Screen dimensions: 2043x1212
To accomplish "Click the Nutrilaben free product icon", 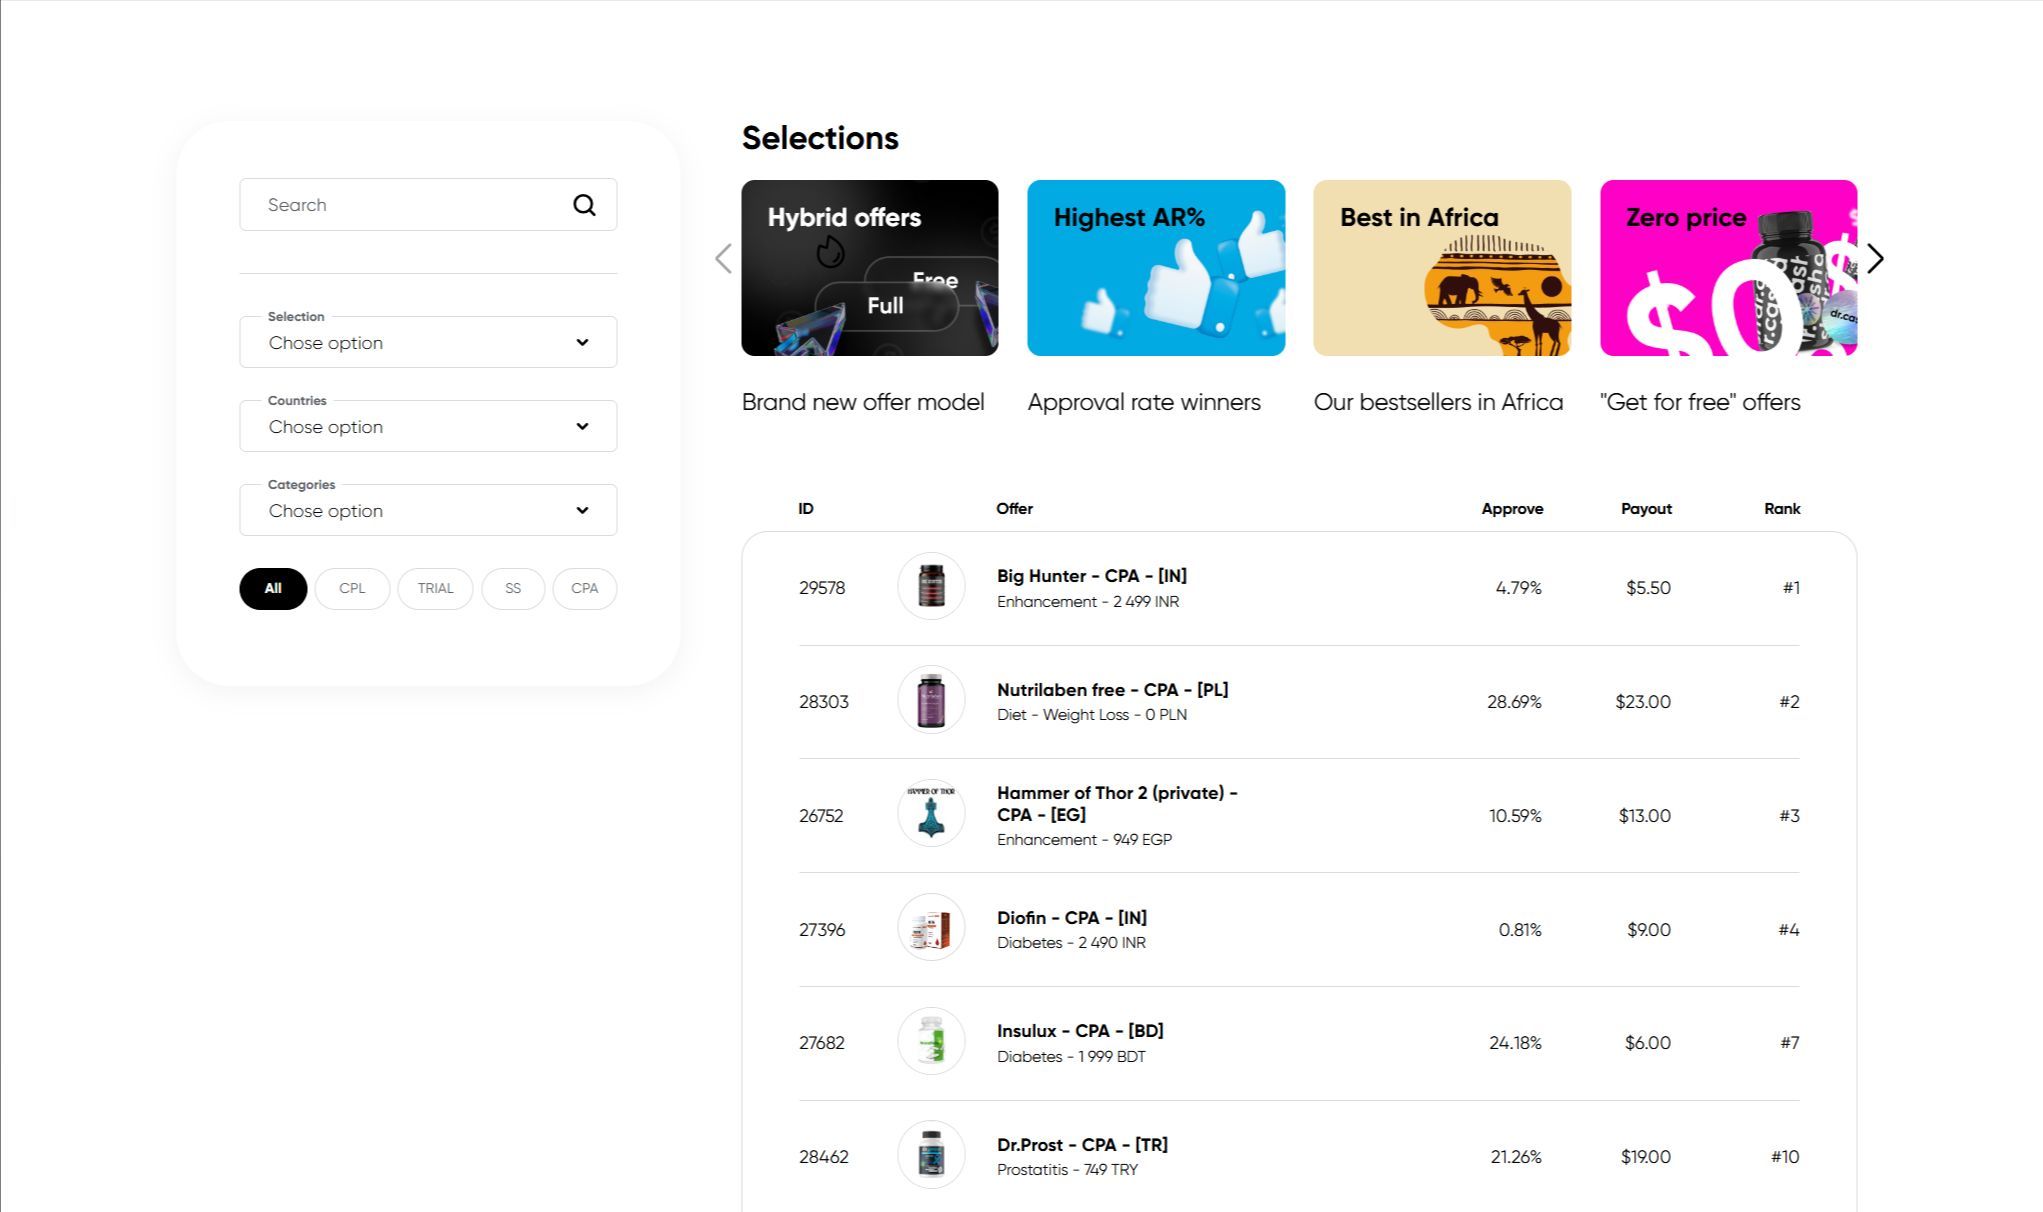I will coord(931,701).
